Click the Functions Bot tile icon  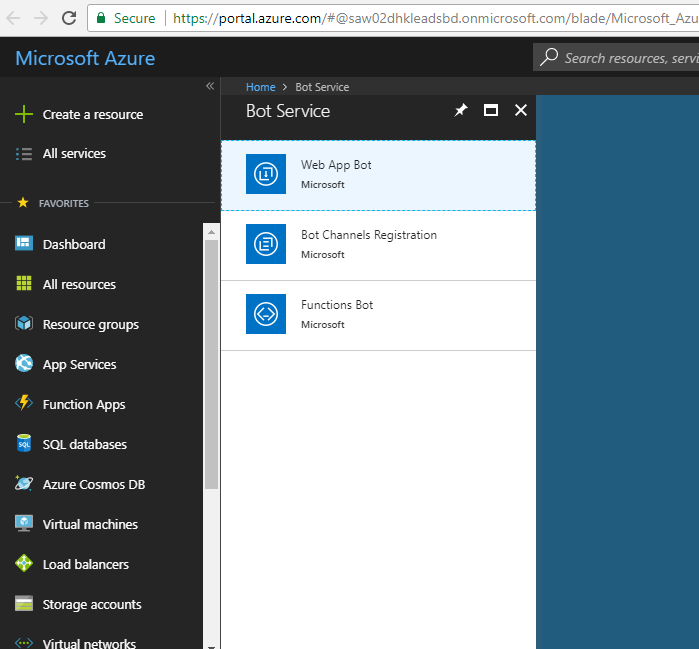click(x=266, y=314)
